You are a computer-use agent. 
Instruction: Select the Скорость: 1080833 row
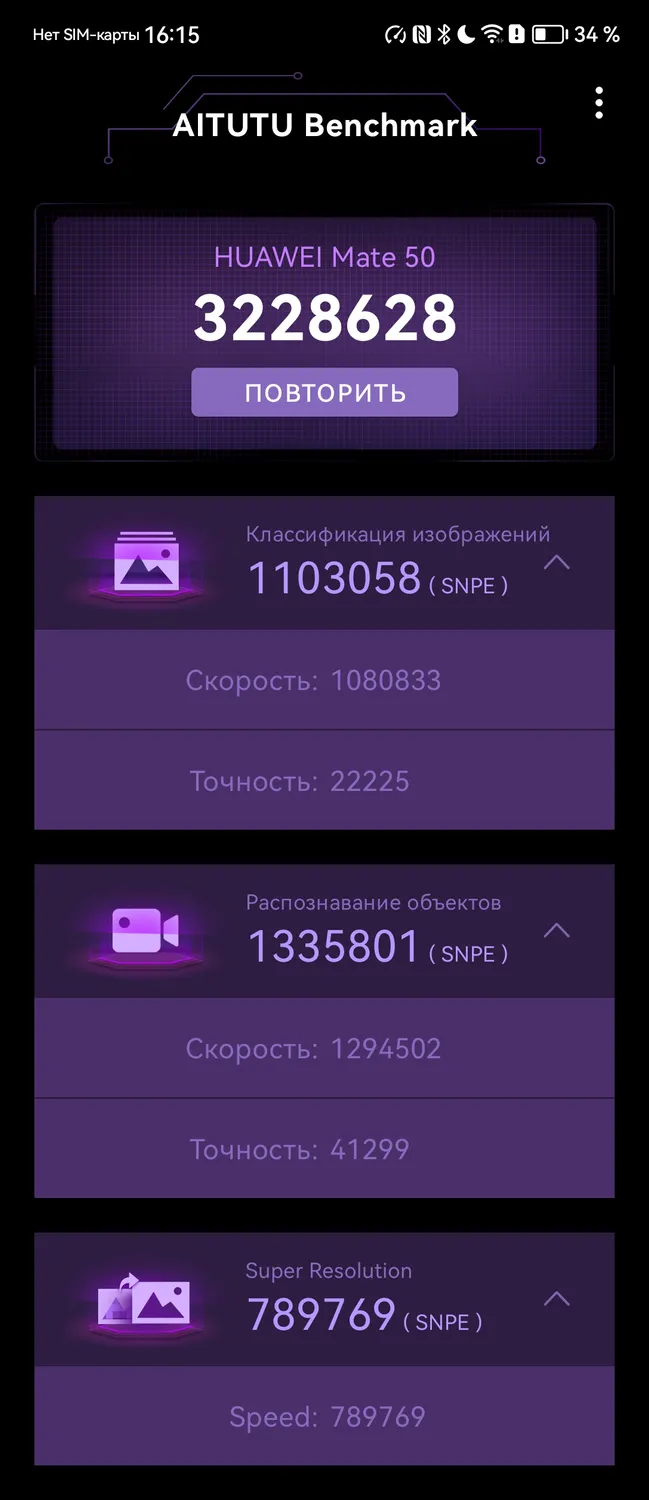coord(324,680)
